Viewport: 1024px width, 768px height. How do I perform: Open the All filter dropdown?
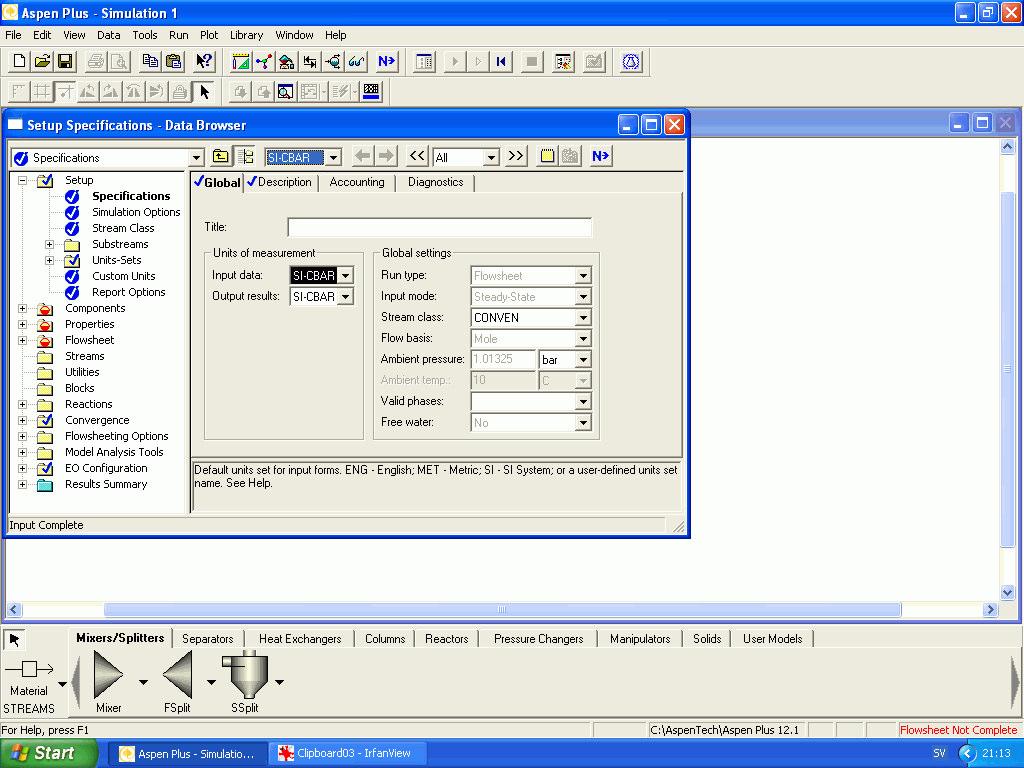pyautogui.click(x=491, y=157)
